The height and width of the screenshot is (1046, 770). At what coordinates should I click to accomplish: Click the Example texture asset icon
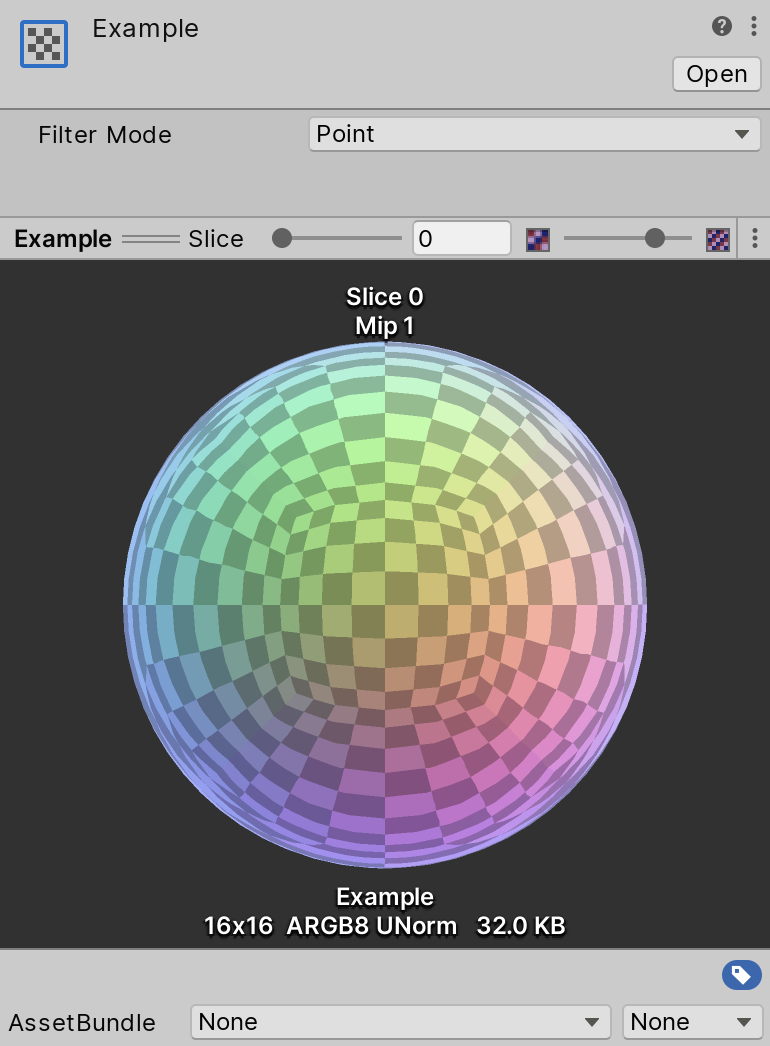click(x=44, y=43)
